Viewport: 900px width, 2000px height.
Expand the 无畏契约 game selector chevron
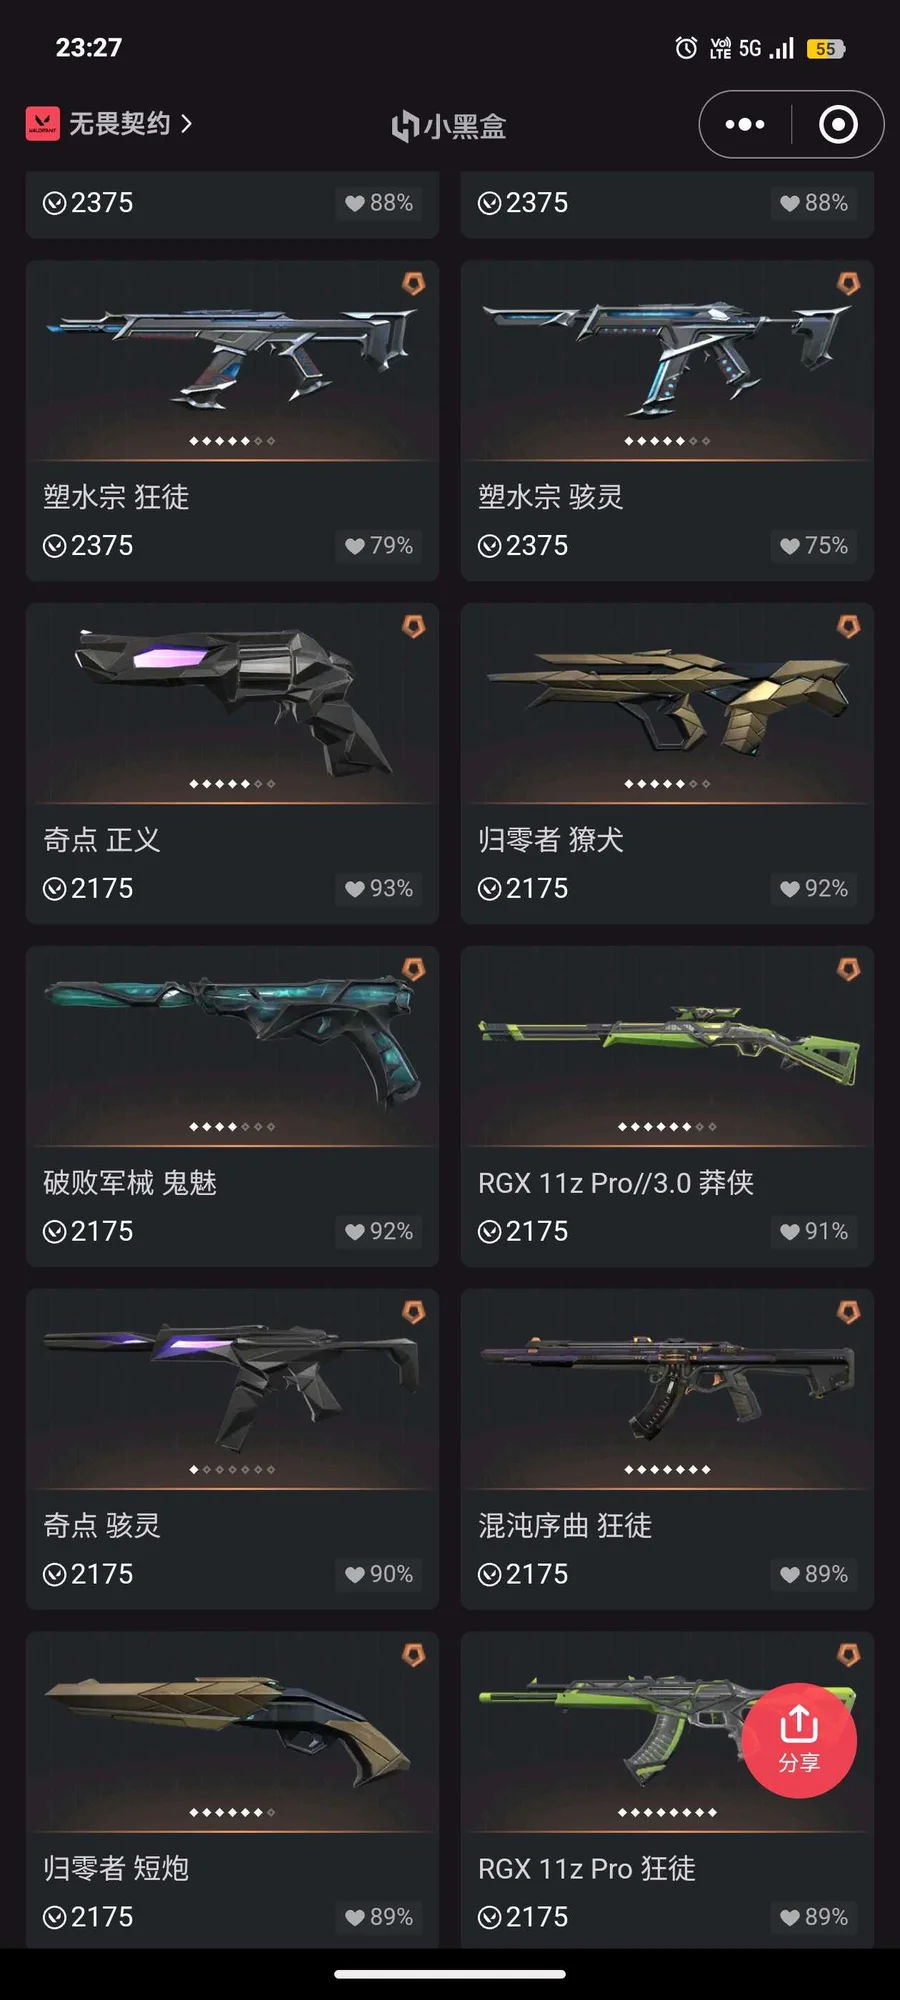click(x=186, y=124)
